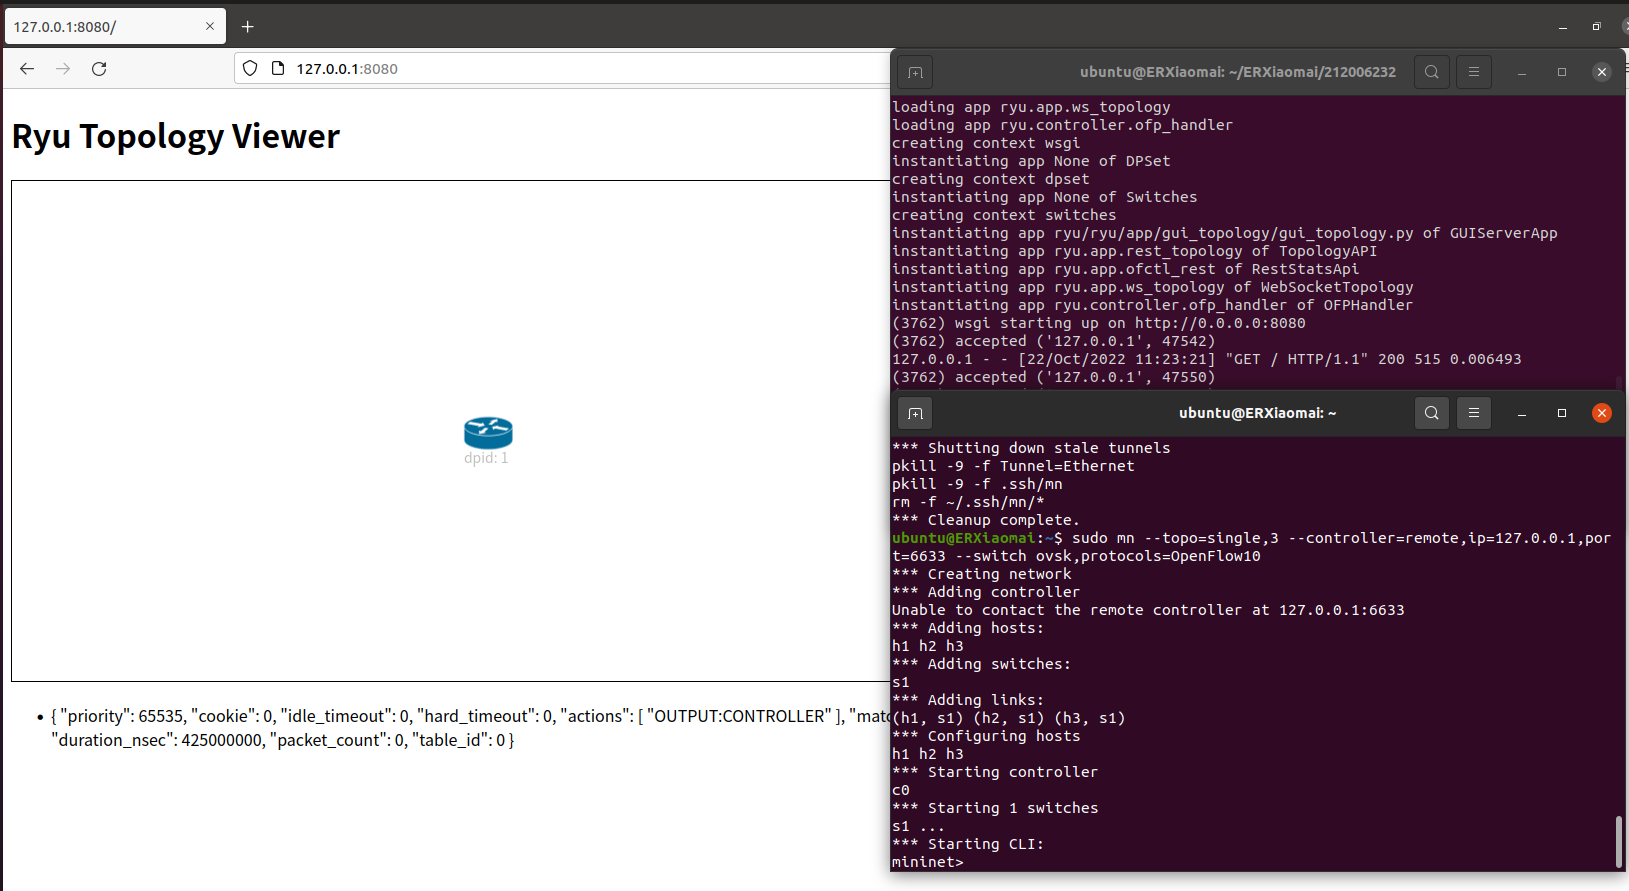1629x891 pixels.
Task: Open hamburger menu in ubuntu@ERXiaomai: ~ terminal
Action: (x=1474, y=413)
